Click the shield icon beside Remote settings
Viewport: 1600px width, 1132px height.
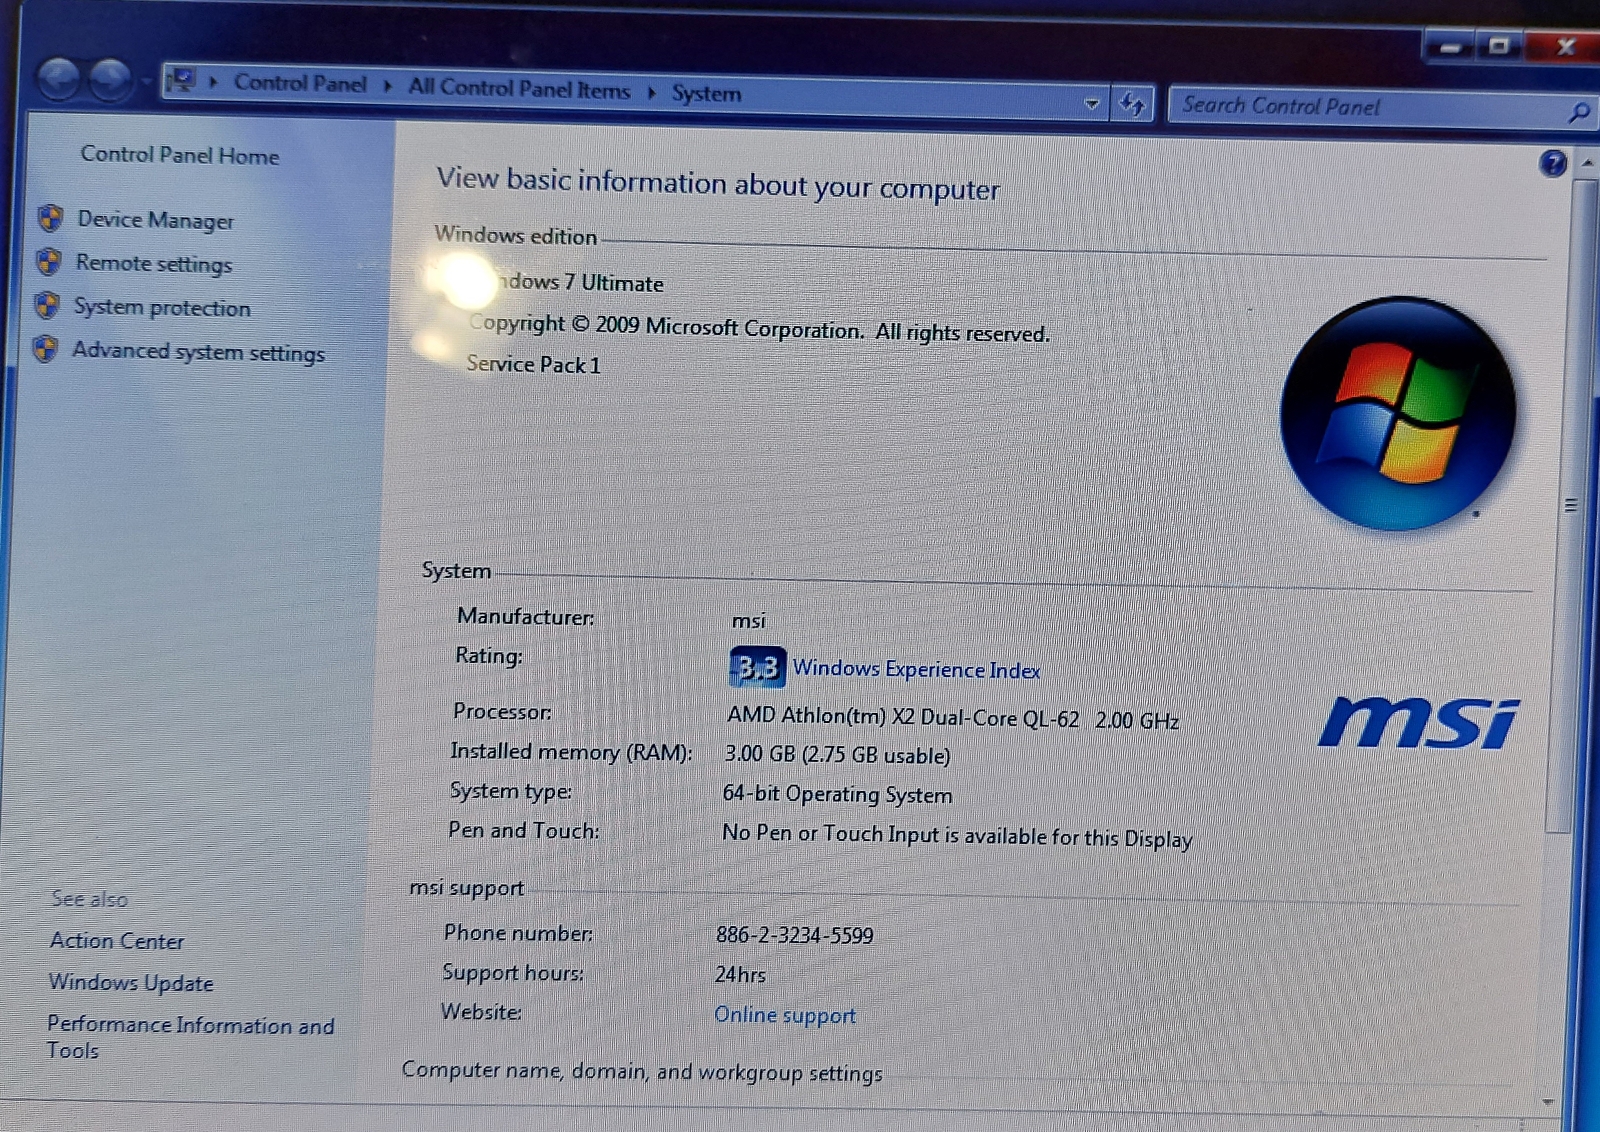[48, 261]
